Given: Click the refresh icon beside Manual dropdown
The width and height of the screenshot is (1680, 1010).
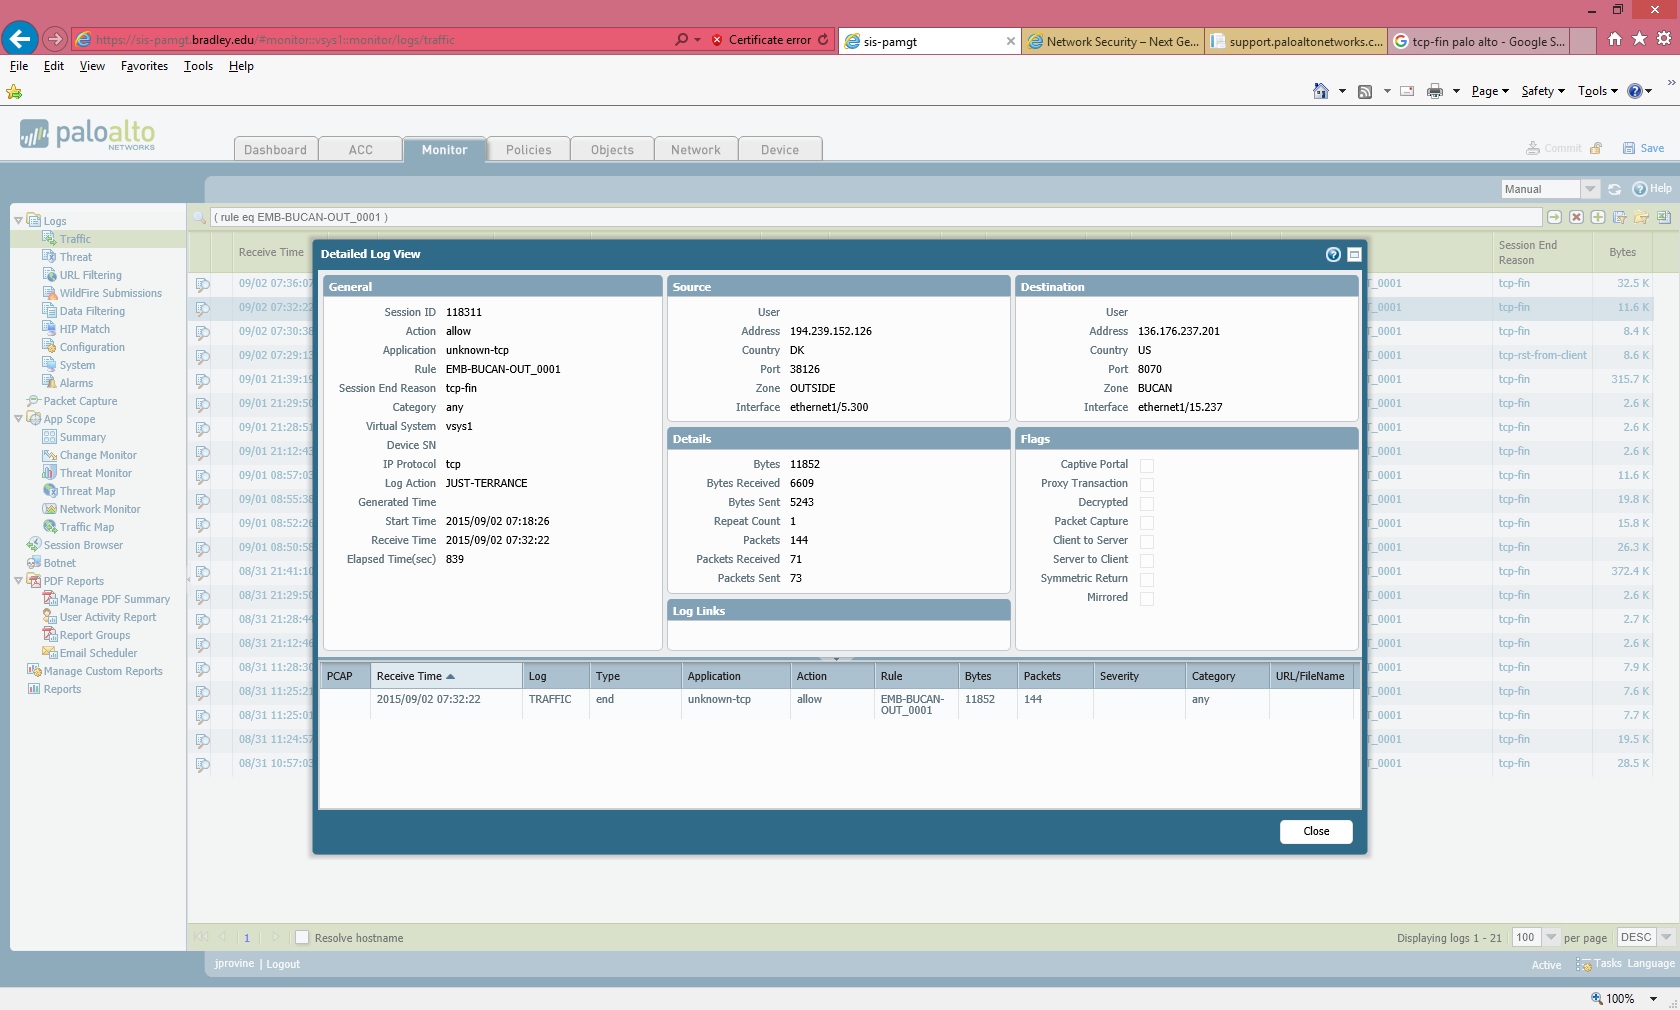Looking at the screenshot, I should click(x=1614, y=189).
